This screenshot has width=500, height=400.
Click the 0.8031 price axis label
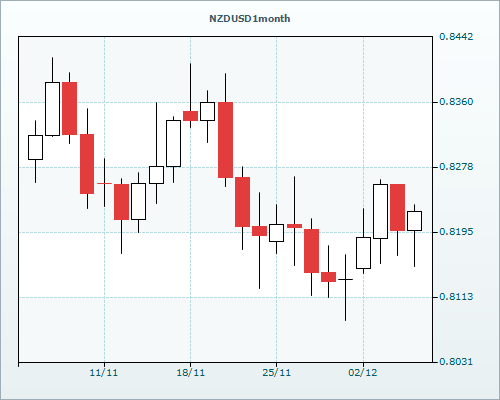(456, 362)
